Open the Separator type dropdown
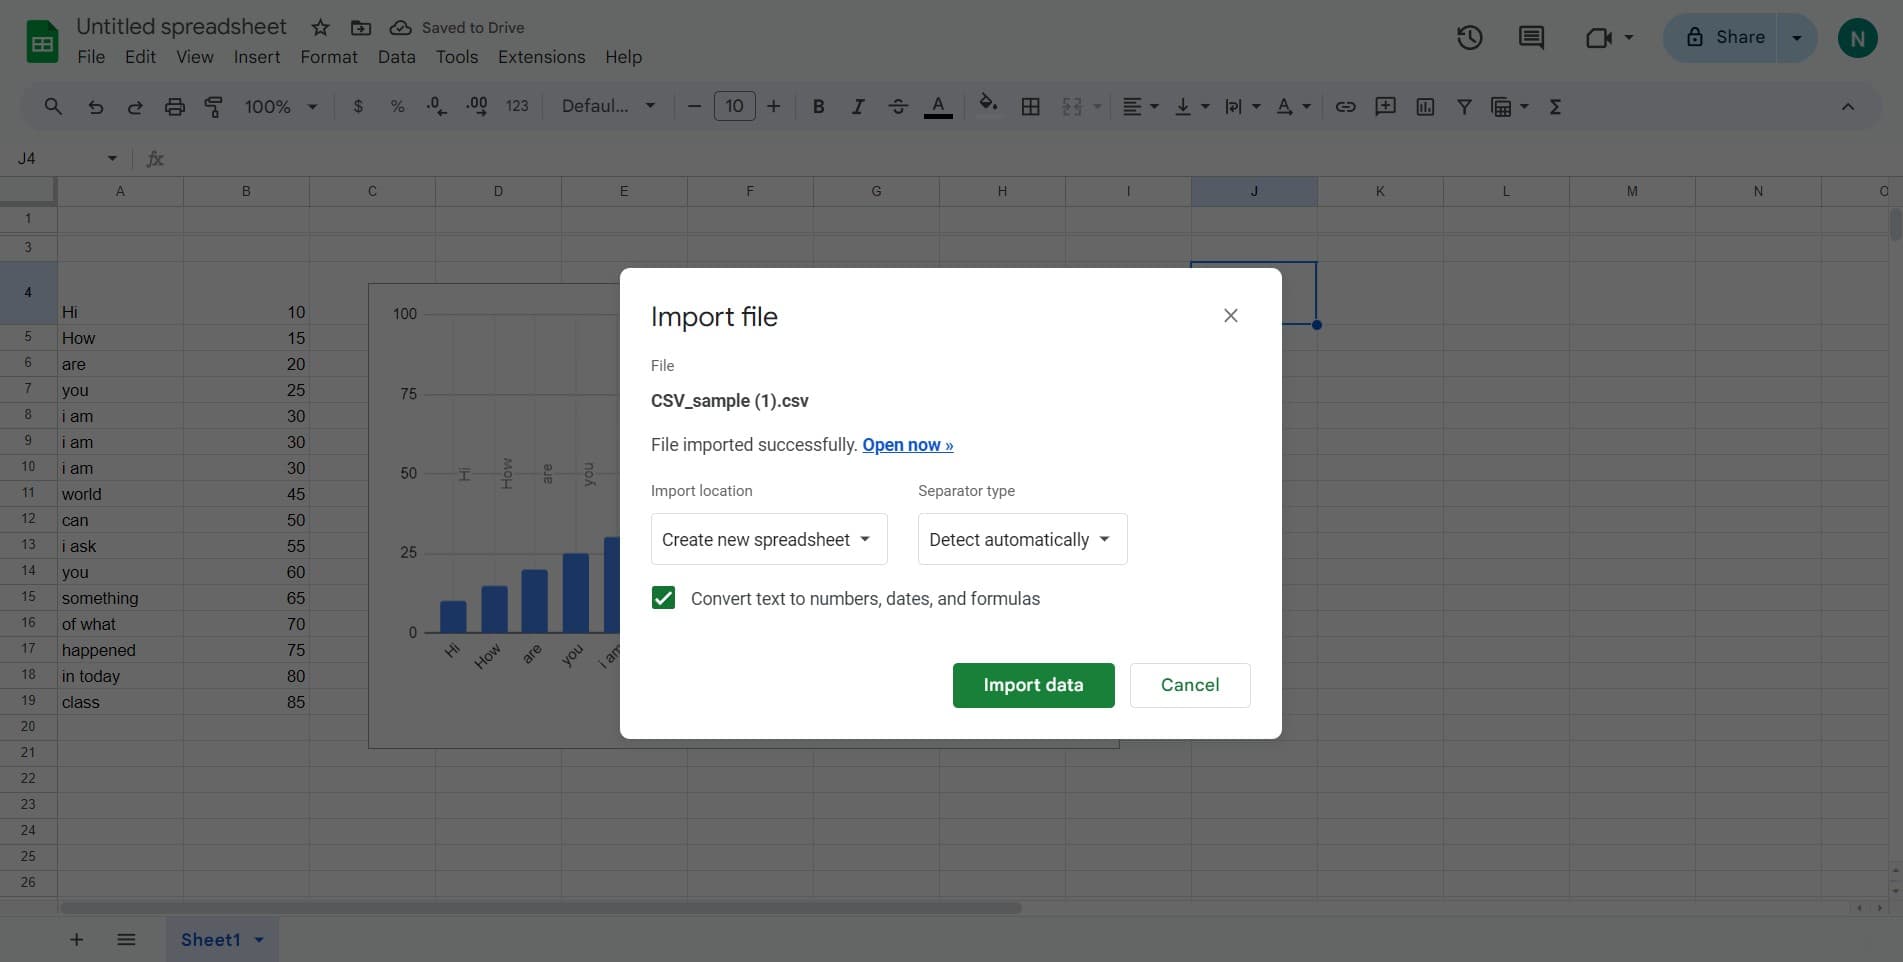1903x962 pixels. [x=1021, y=539]
